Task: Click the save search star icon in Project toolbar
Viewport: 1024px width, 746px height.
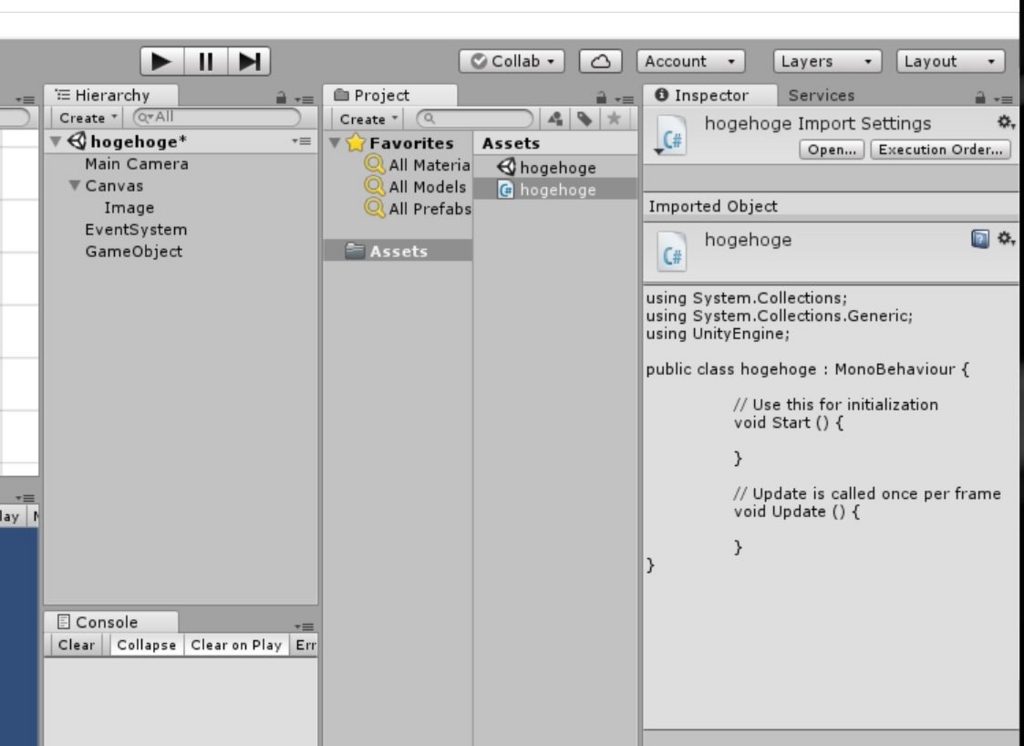Action: point(614,118)
